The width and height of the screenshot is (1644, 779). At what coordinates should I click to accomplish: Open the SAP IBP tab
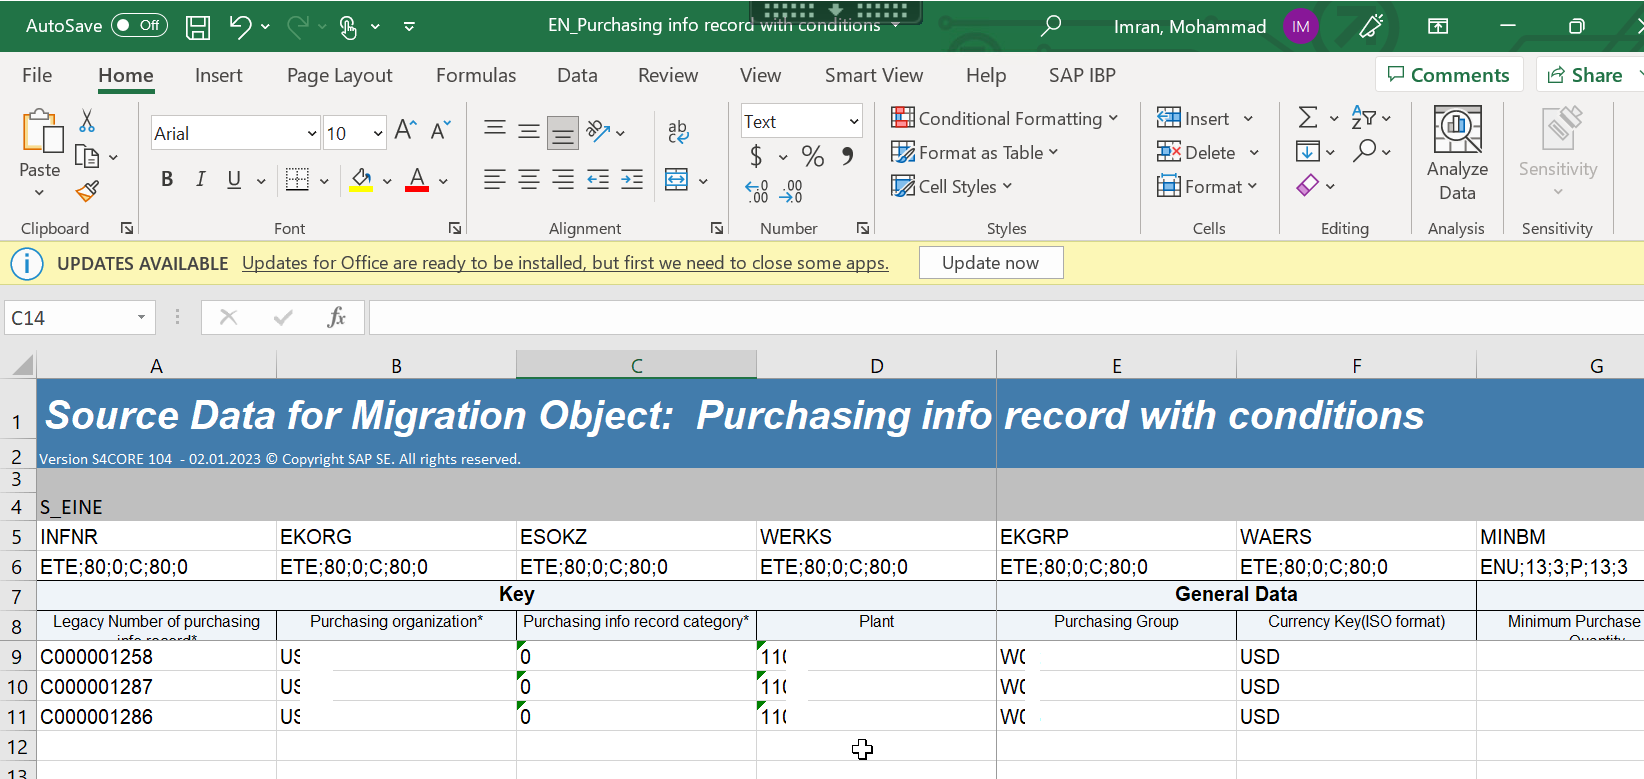[x=1082, y=75]
